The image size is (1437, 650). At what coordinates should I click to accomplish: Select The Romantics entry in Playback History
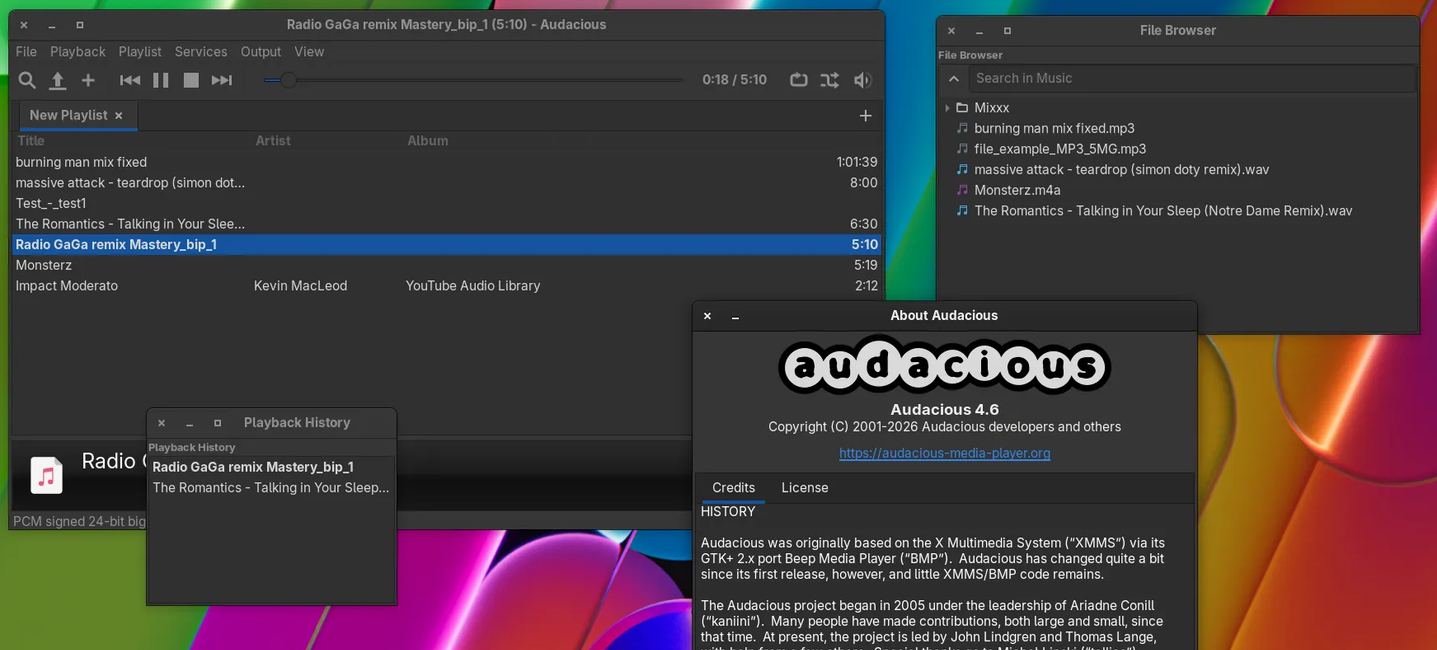pyautogui.click(x=271, y=488)
